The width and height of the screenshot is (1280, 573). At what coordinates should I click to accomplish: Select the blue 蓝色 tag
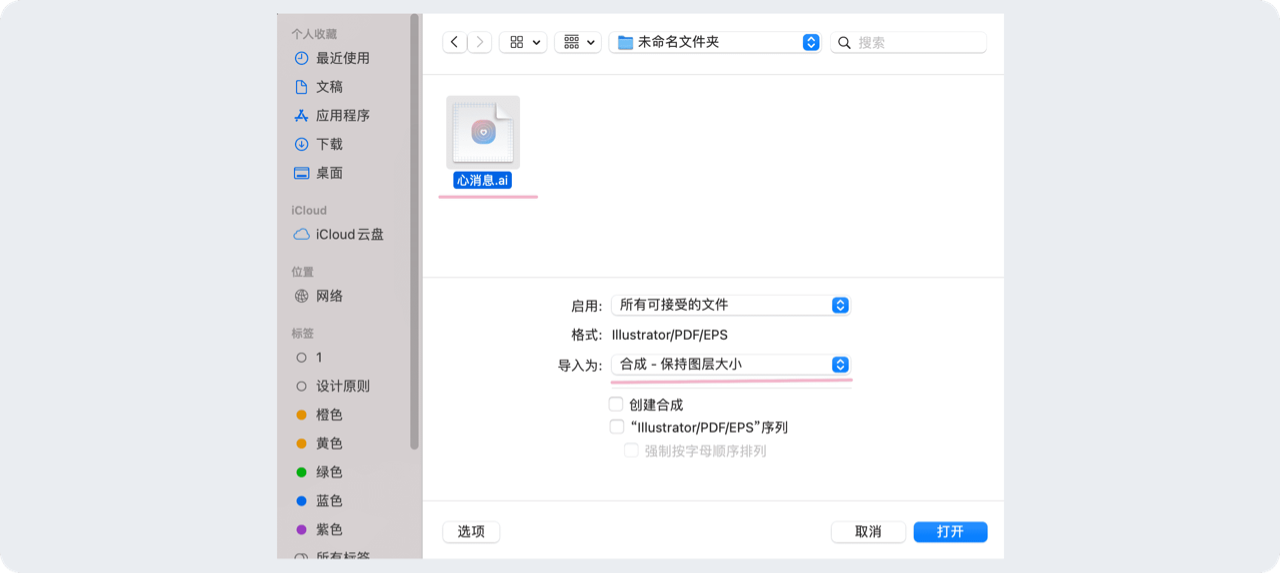click(329, 501)
